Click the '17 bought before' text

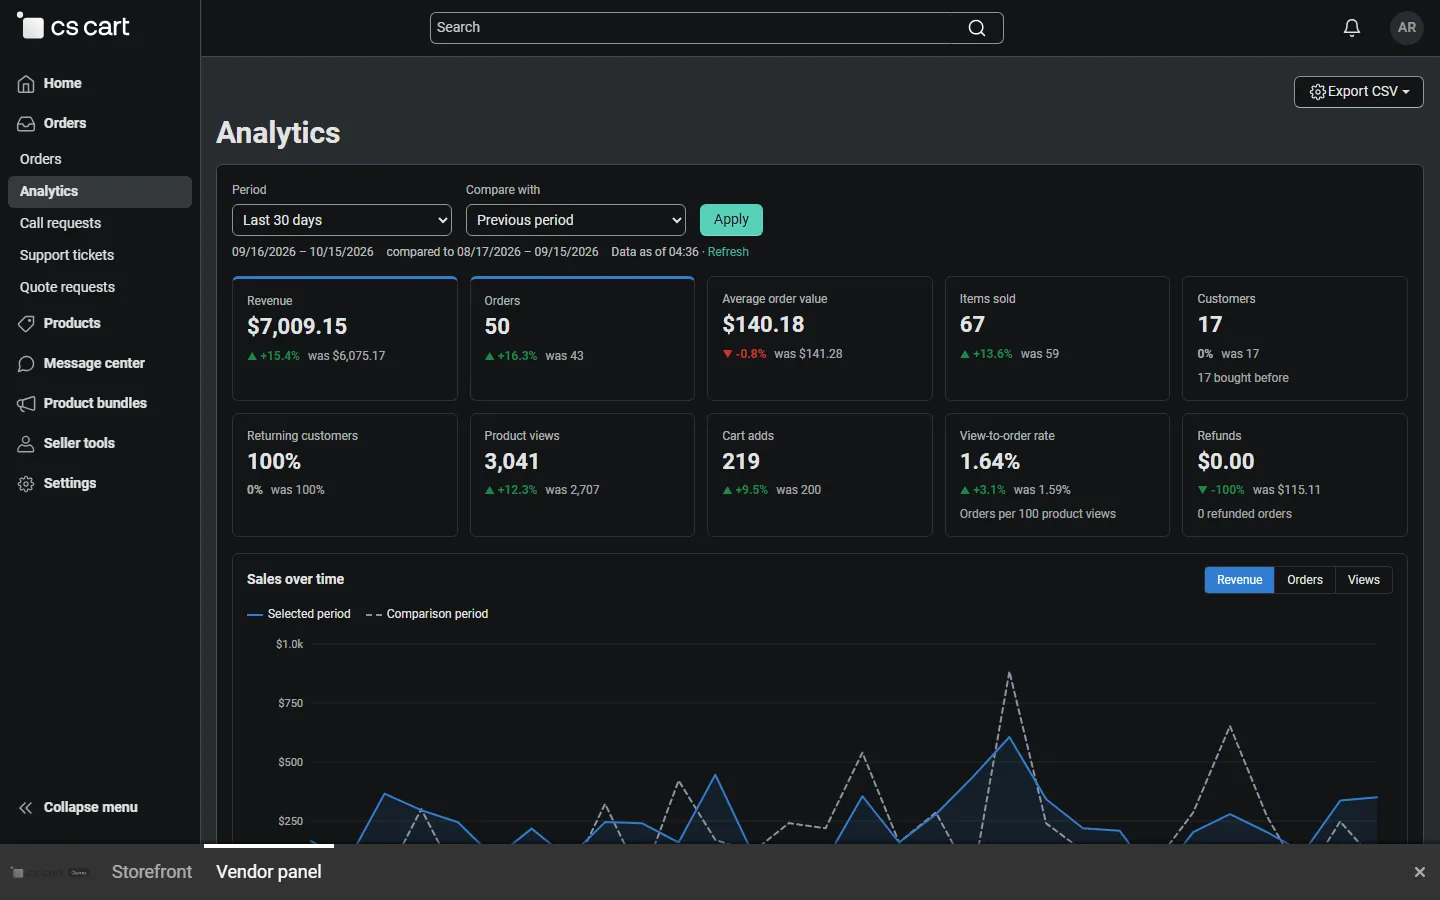click(x=1243, y=378)
